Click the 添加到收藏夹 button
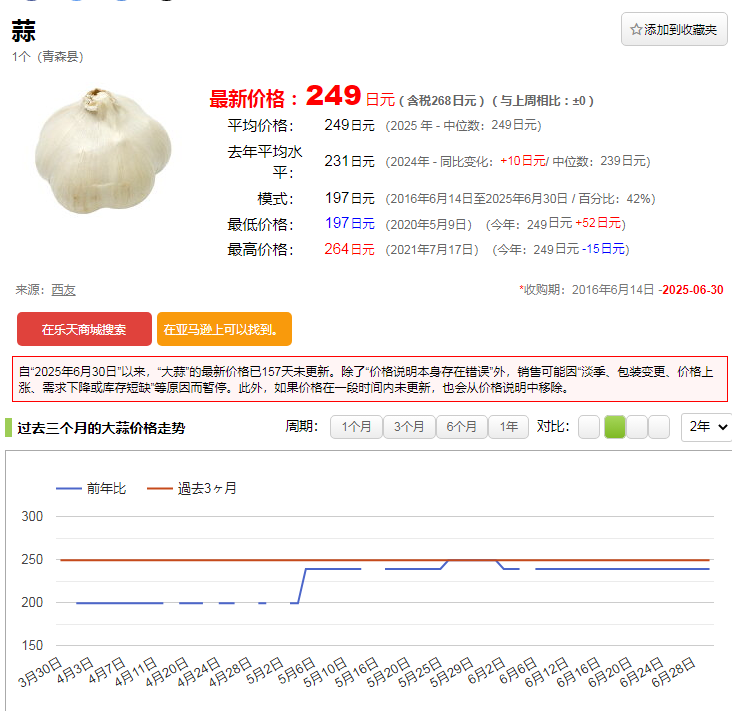This screenshot has height=711, width=732. click(674, 29)
